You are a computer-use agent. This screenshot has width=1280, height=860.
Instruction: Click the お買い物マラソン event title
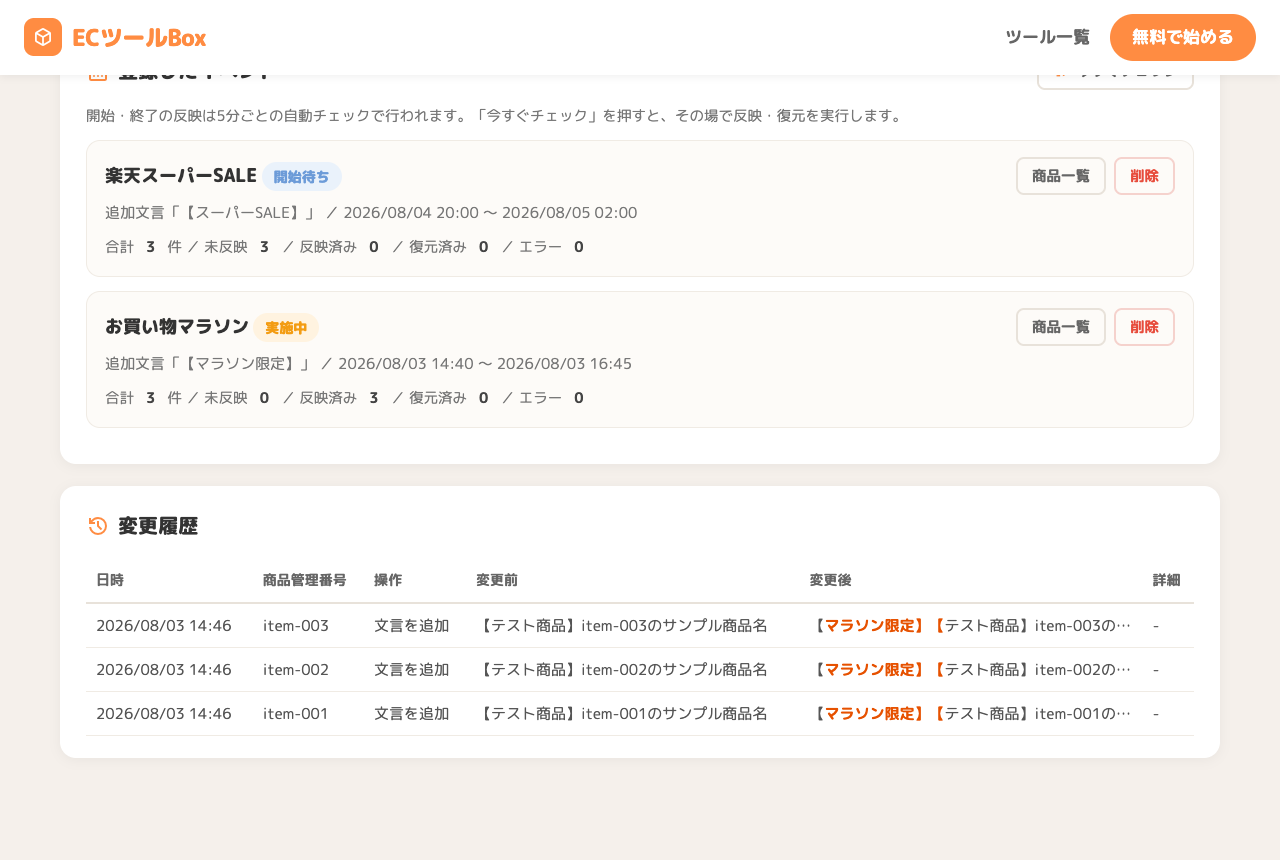point(177,326)
